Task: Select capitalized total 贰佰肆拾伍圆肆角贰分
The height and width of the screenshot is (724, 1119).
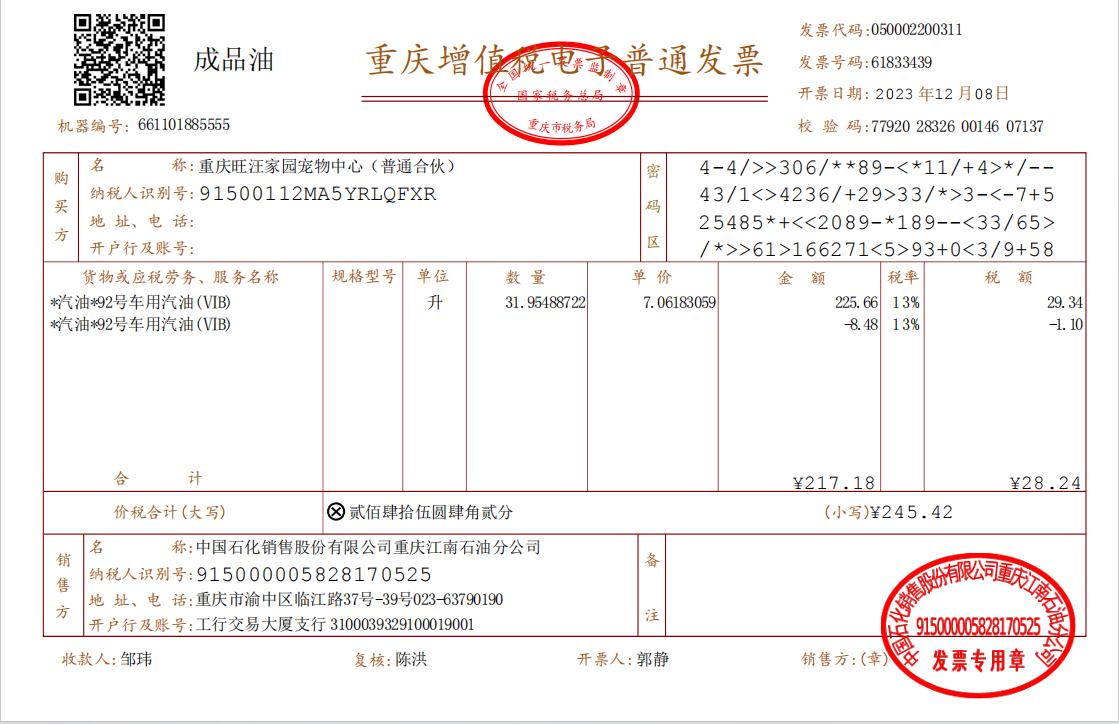Action: [x=431, y=512]
